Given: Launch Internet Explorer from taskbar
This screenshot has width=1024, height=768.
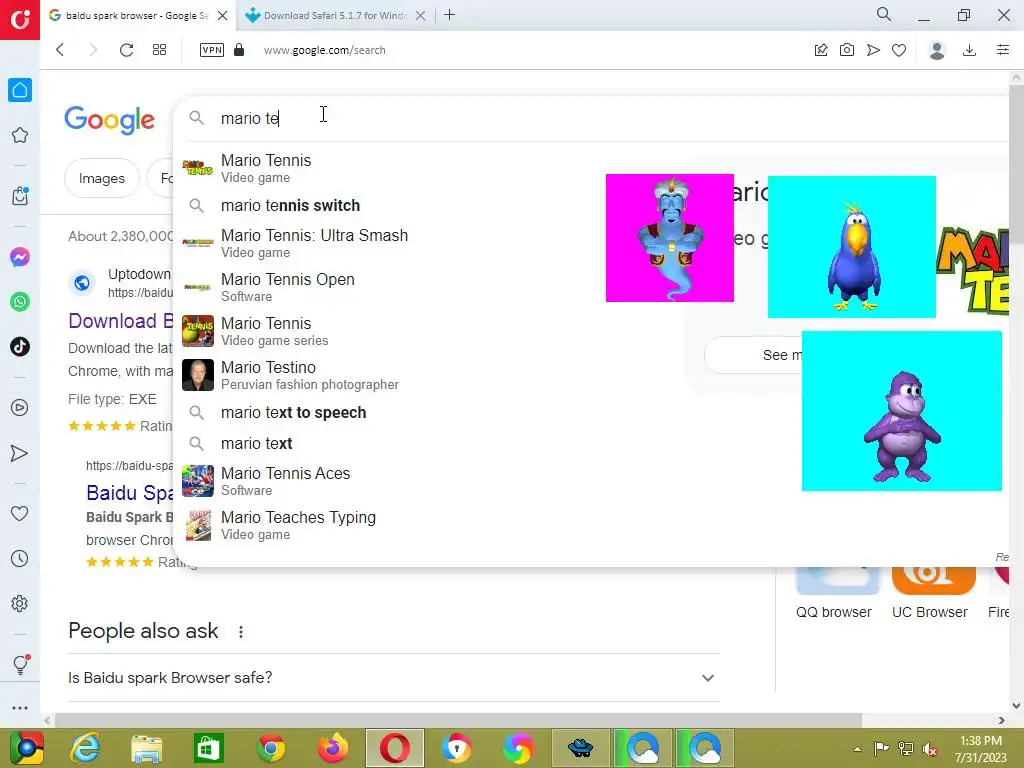Looking at the screenshot, I should pyautogui.click(x=86, y=748).
